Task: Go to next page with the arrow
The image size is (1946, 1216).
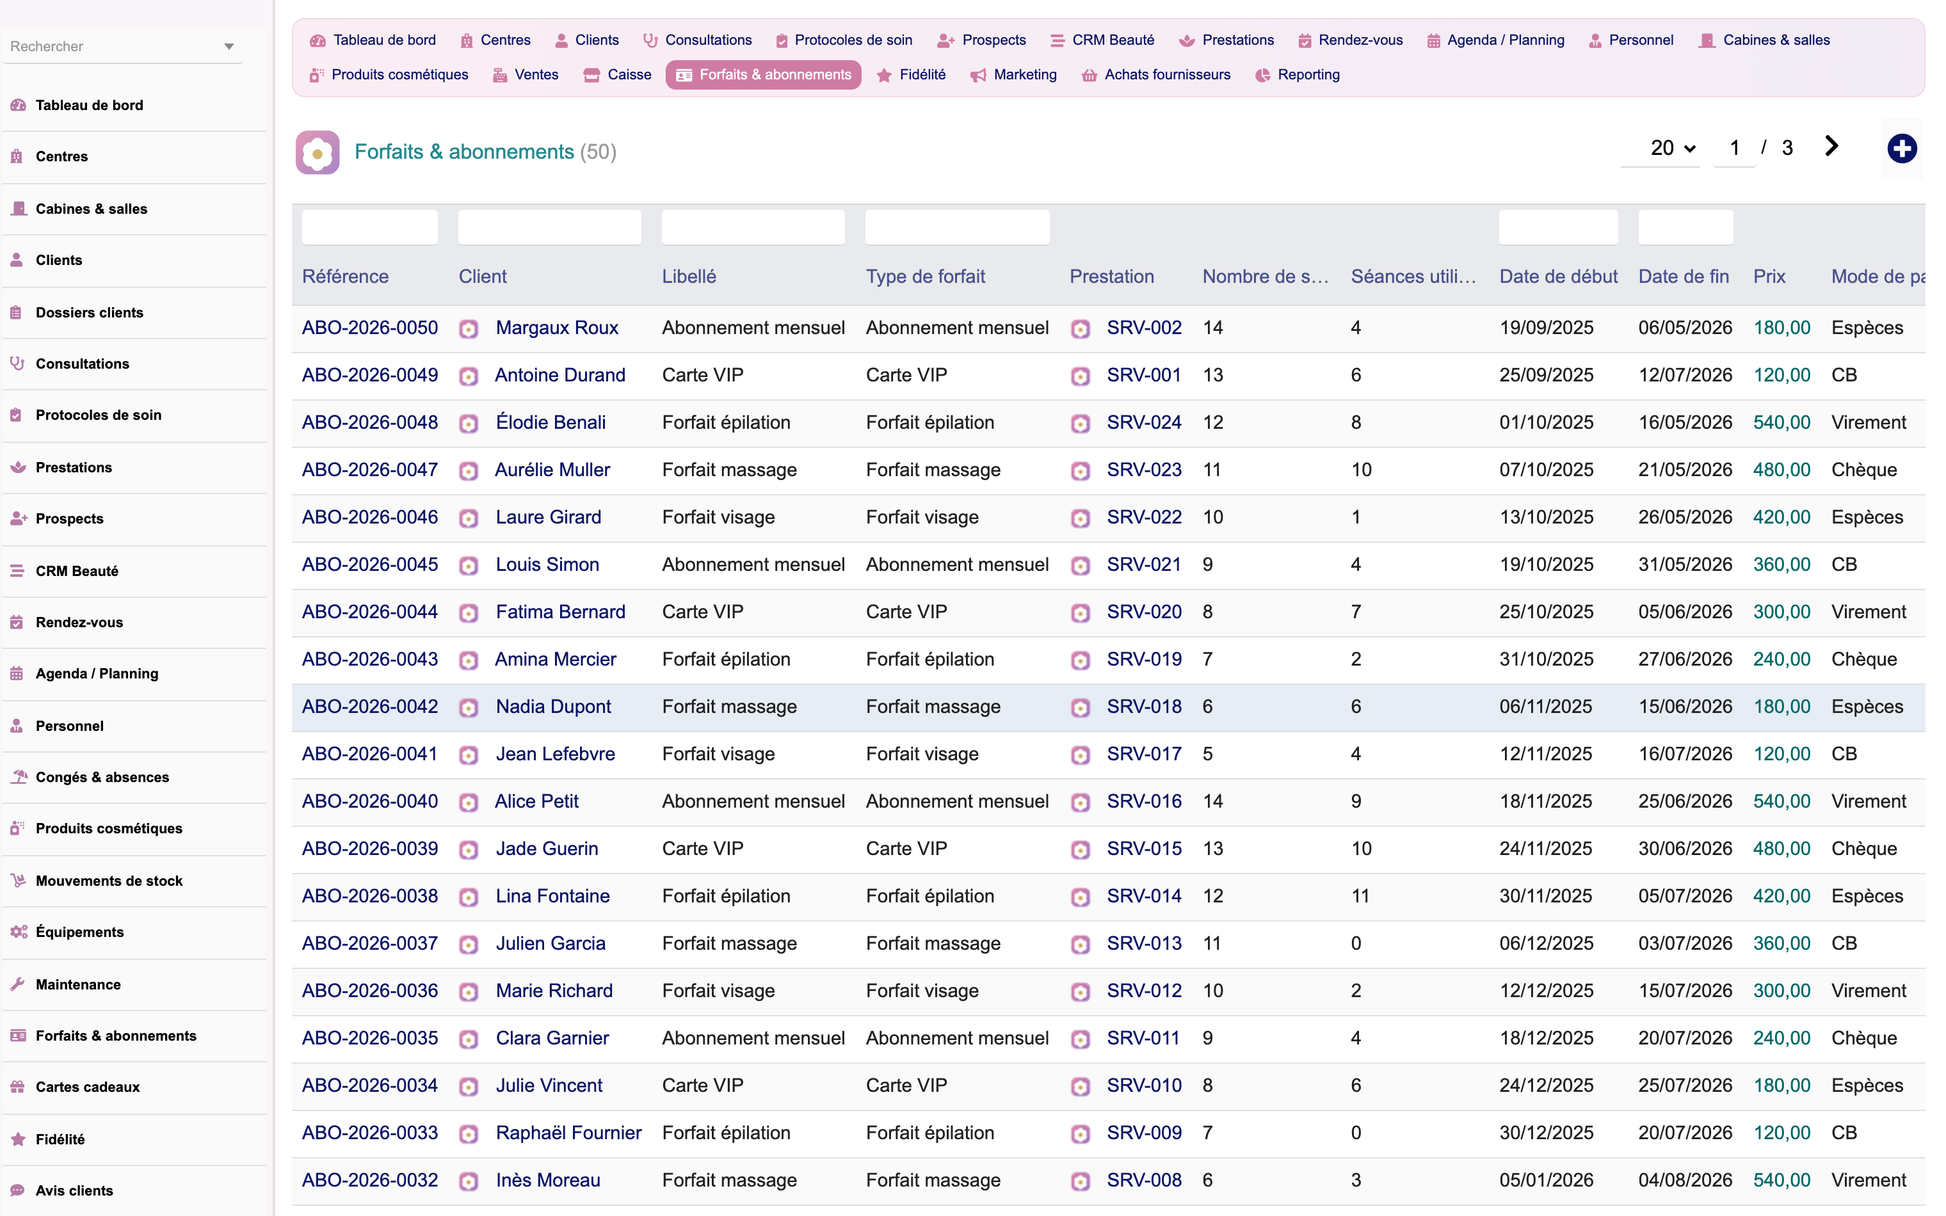Action: (x=1831, y=147)
